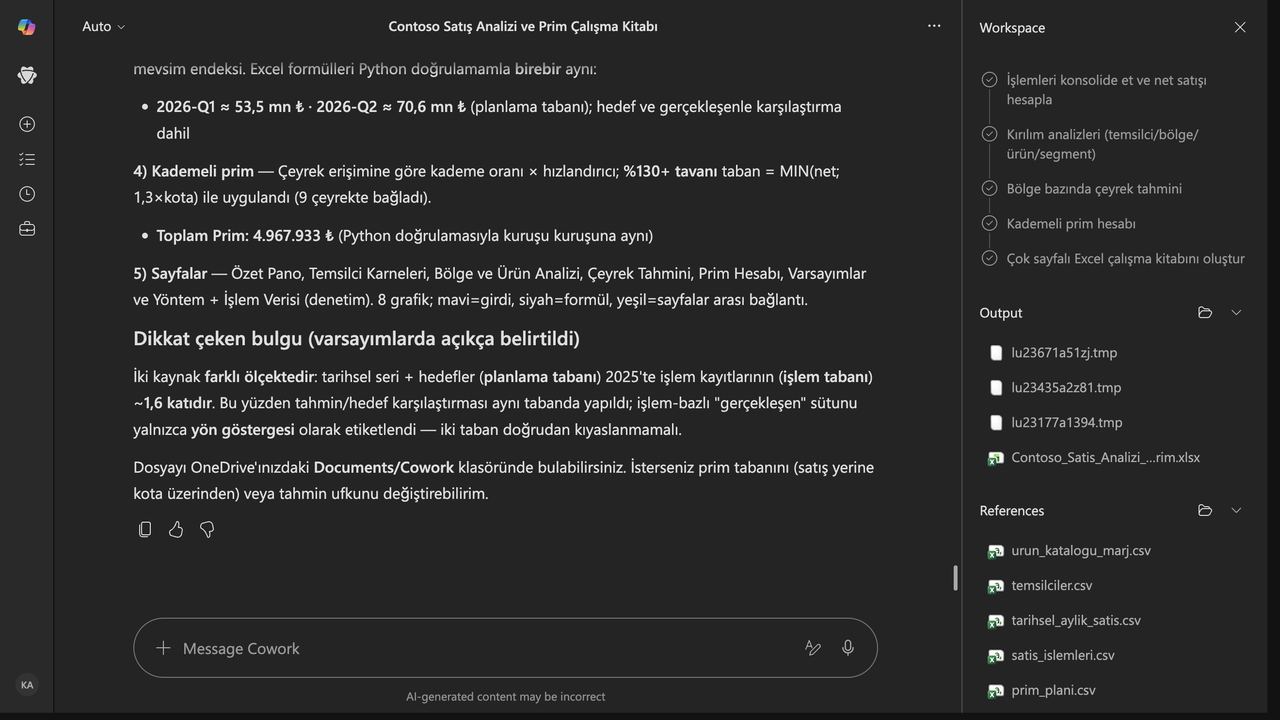The image size is (1280, 720).
Task: Click the 'Çok sayfalı Excel' task checkmark
Action: pos(989,258)
